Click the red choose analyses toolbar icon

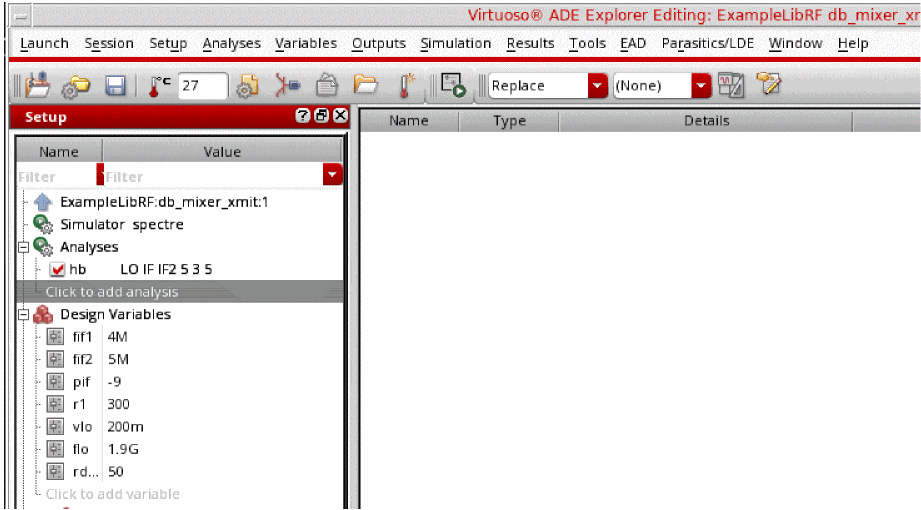click(287, 86)
